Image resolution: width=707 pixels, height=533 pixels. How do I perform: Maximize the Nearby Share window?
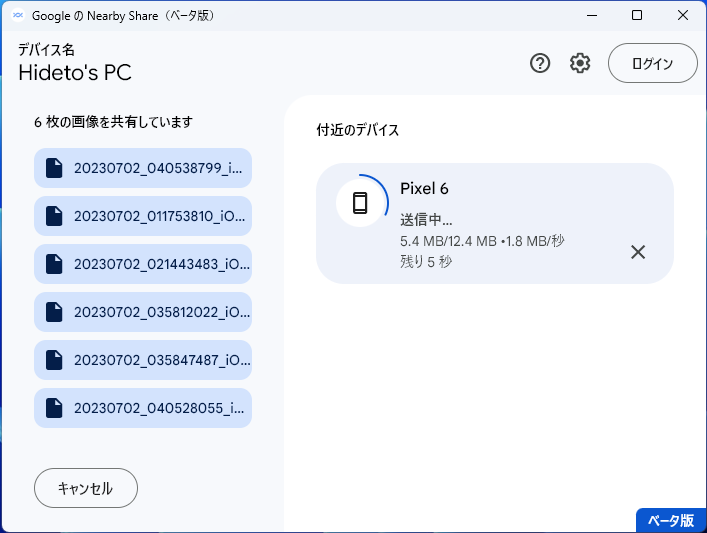pyautogui.click(x=637, y=15)
